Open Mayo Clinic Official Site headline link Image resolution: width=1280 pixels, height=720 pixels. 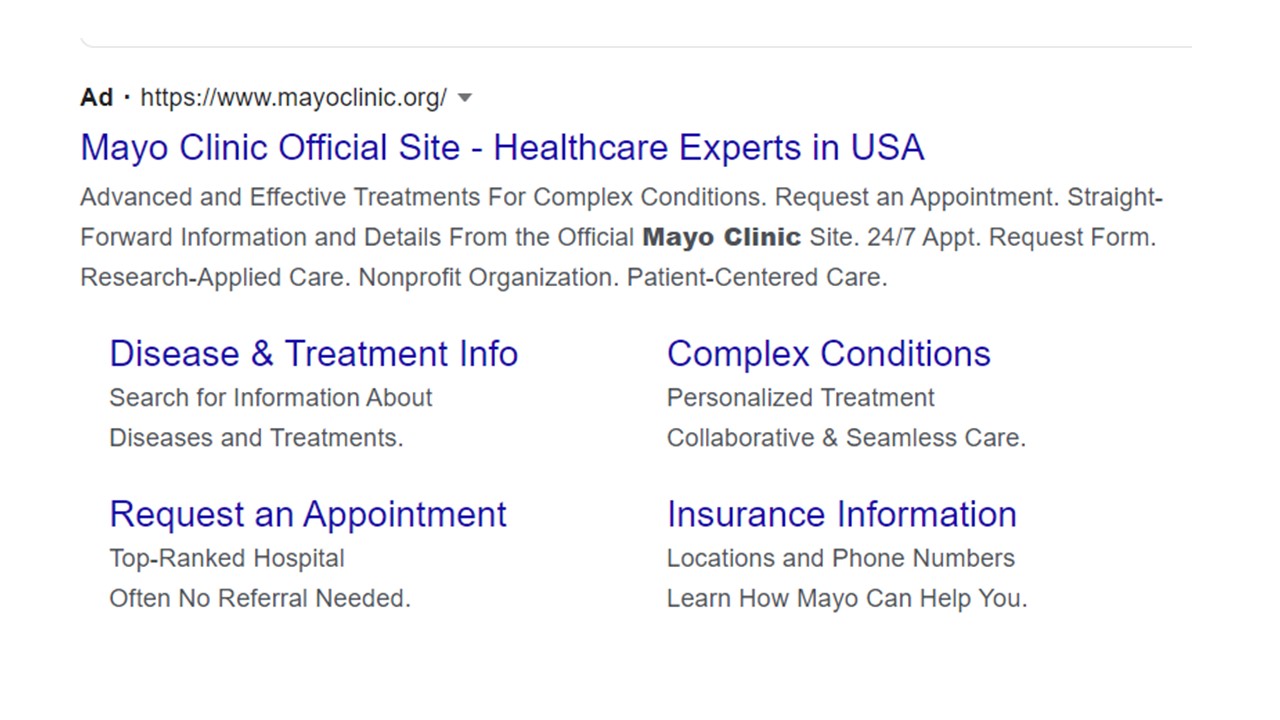click(x=502, y=148)
